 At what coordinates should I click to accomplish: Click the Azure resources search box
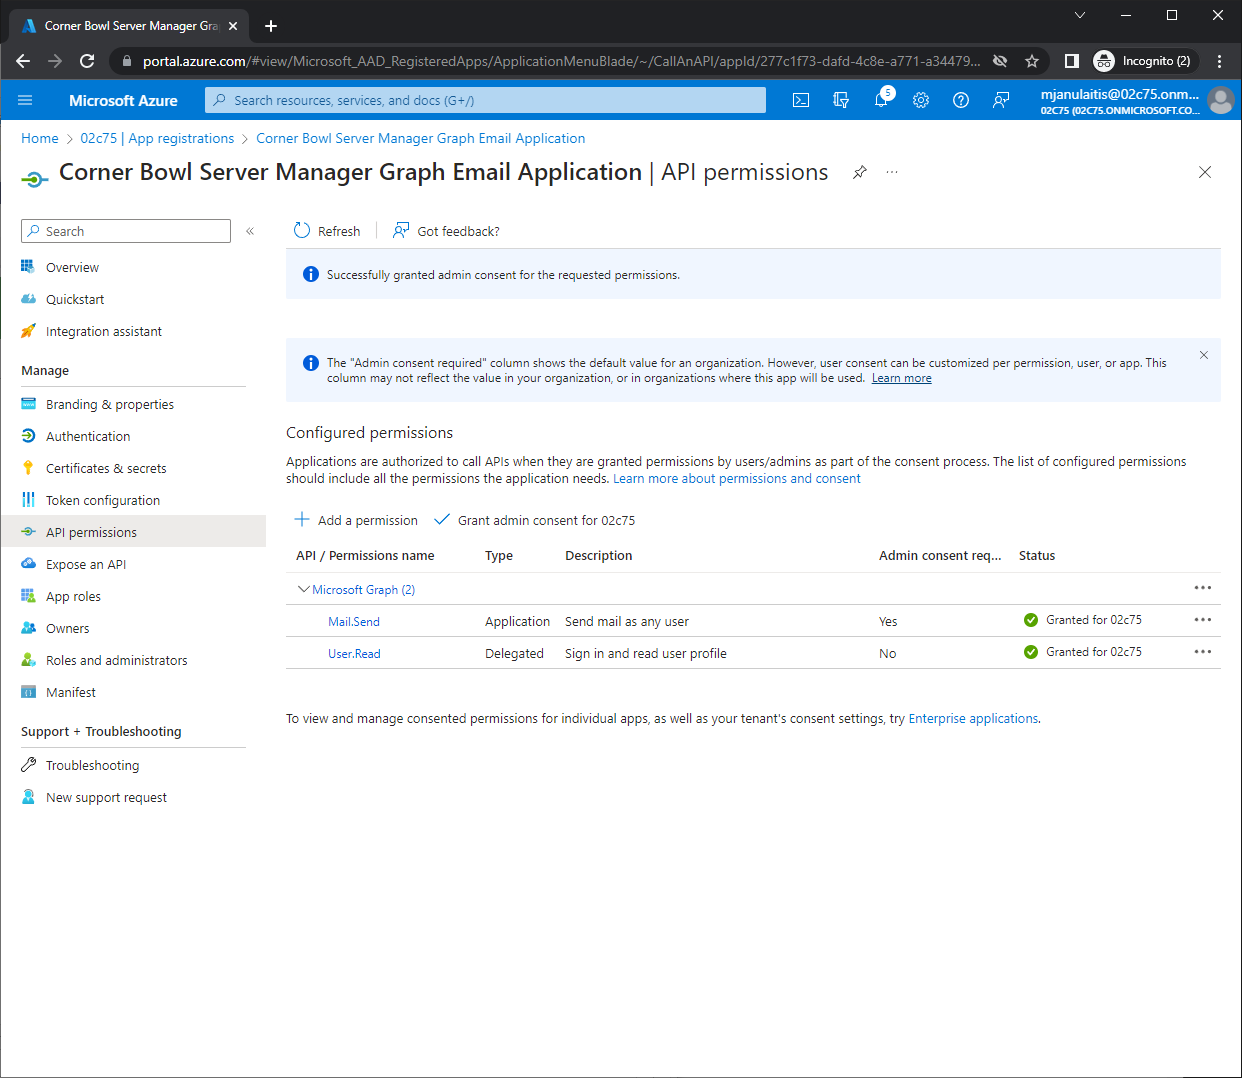[485, 100]
